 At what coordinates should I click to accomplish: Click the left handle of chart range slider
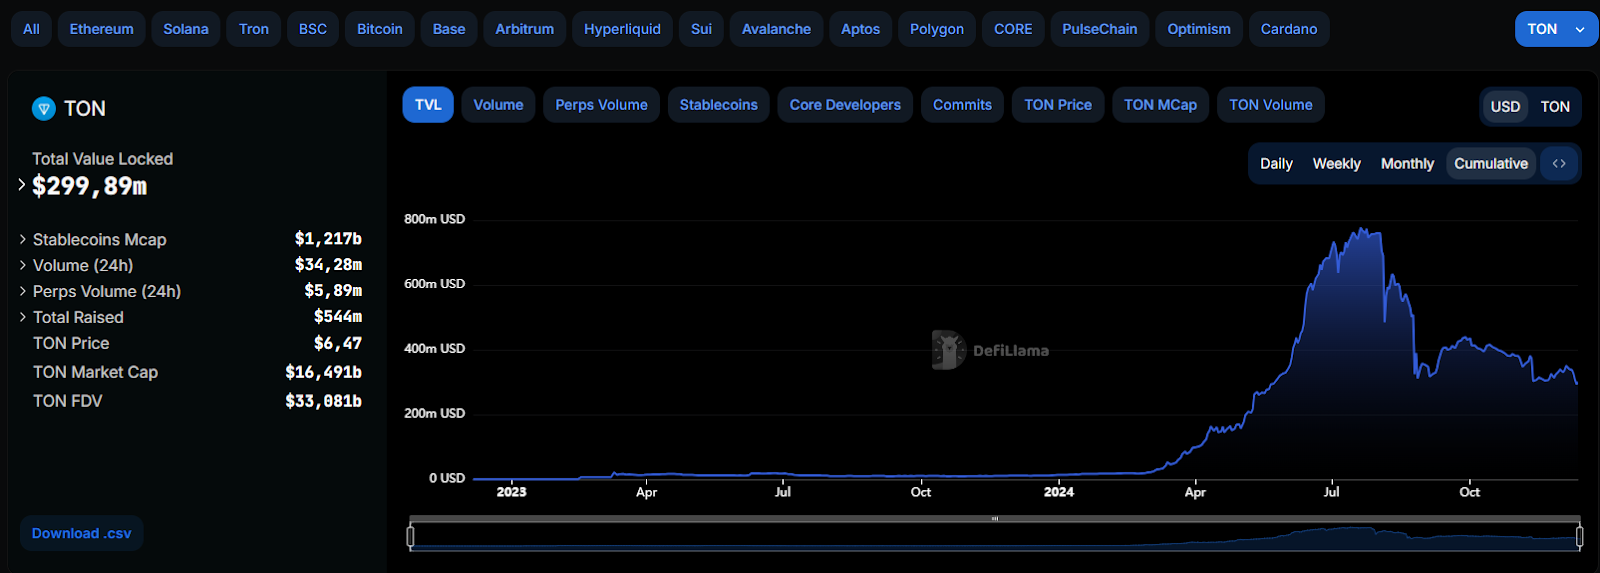tap(410, 537)
